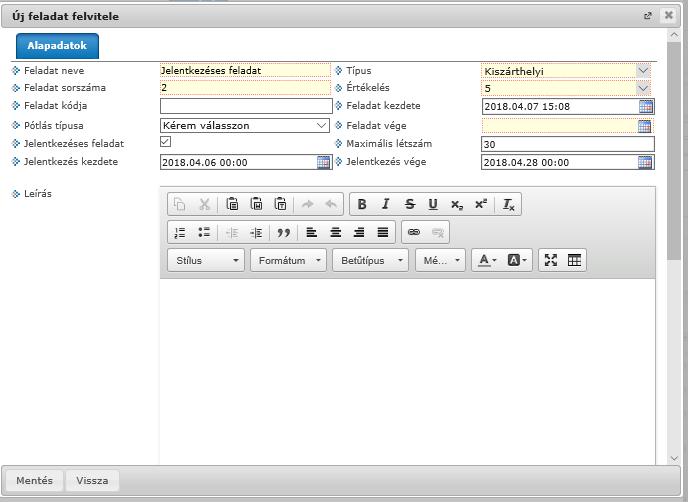This screenshot has height=502, width=688.
Task: Open calendar for Jelentkezés vége
Action: [x=645, y=162]
